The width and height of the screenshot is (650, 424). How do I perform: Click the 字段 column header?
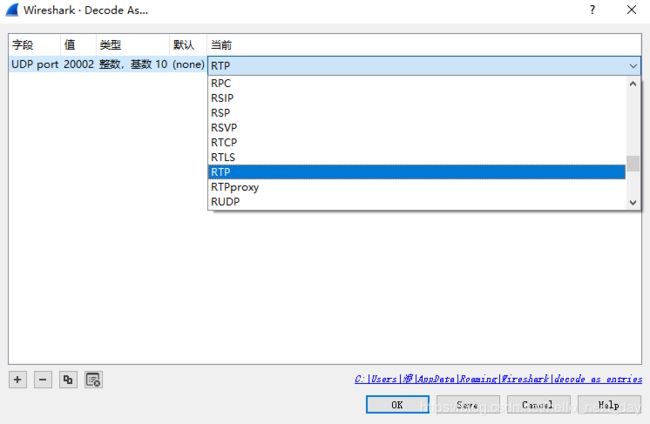tap(35, 45)
